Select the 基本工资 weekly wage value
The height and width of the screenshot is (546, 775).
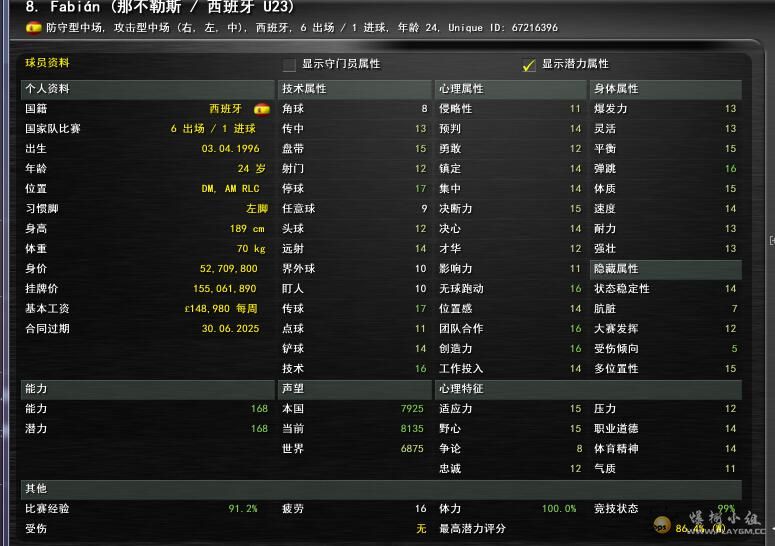pyautogui.click(x=221, y=309)
